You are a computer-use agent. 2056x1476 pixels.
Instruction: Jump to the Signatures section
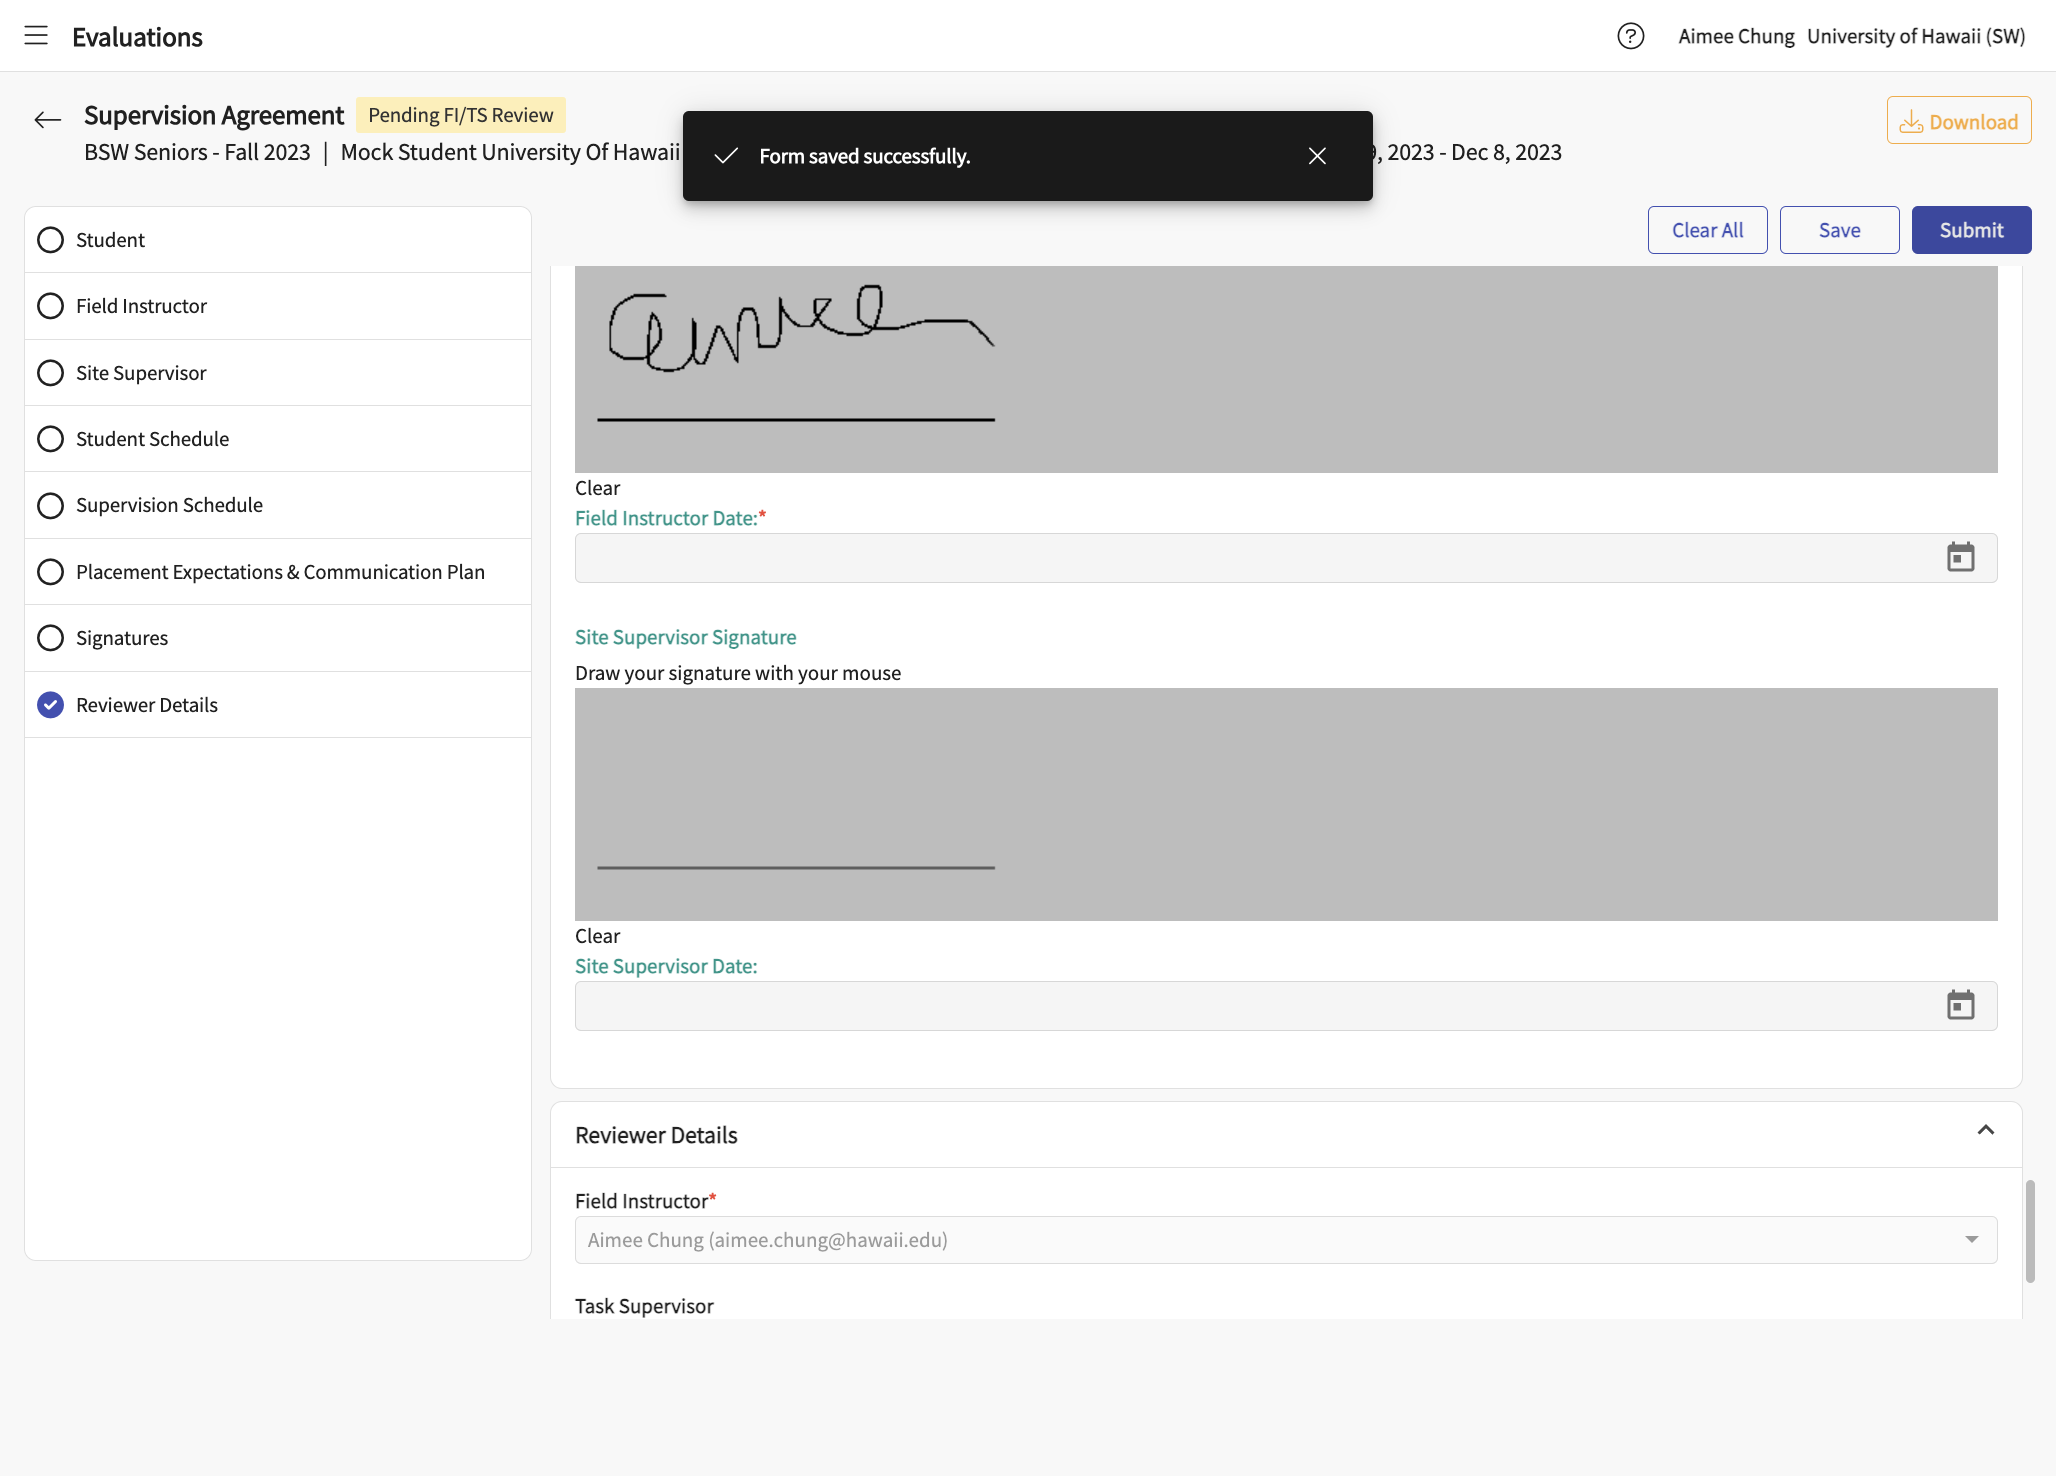coord(278,638)
